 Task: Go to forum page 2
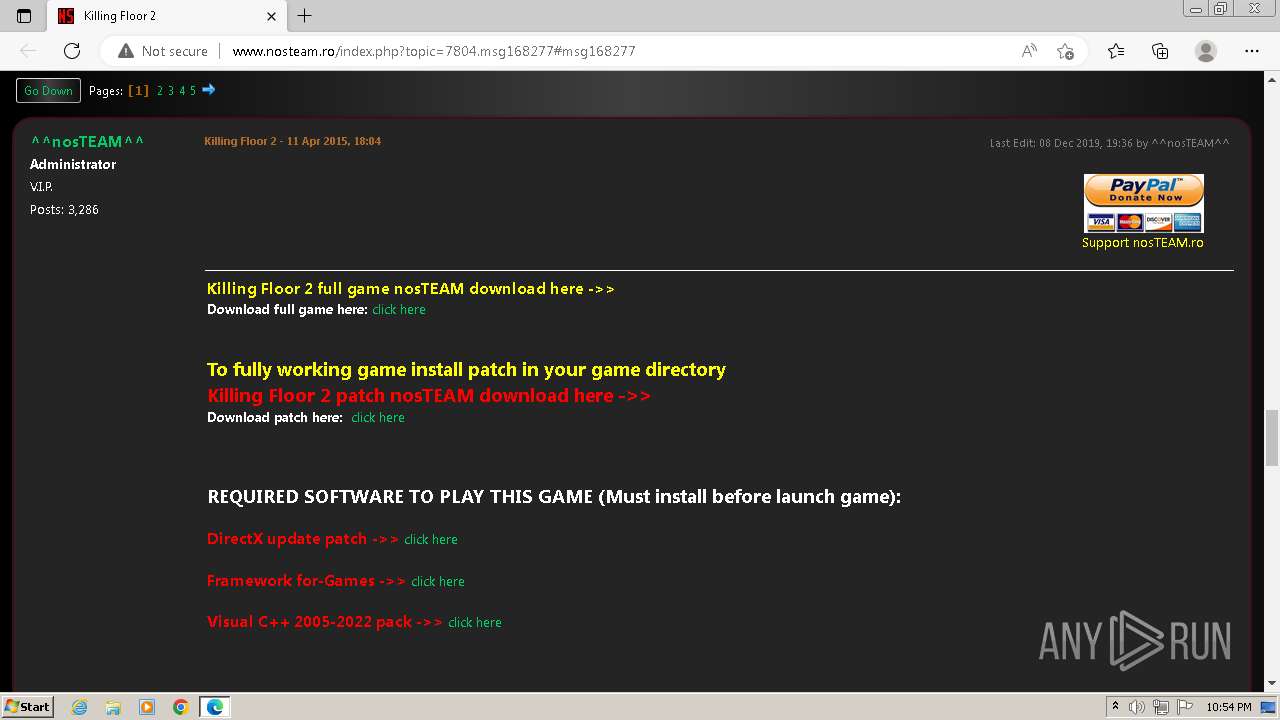[160, 91]
